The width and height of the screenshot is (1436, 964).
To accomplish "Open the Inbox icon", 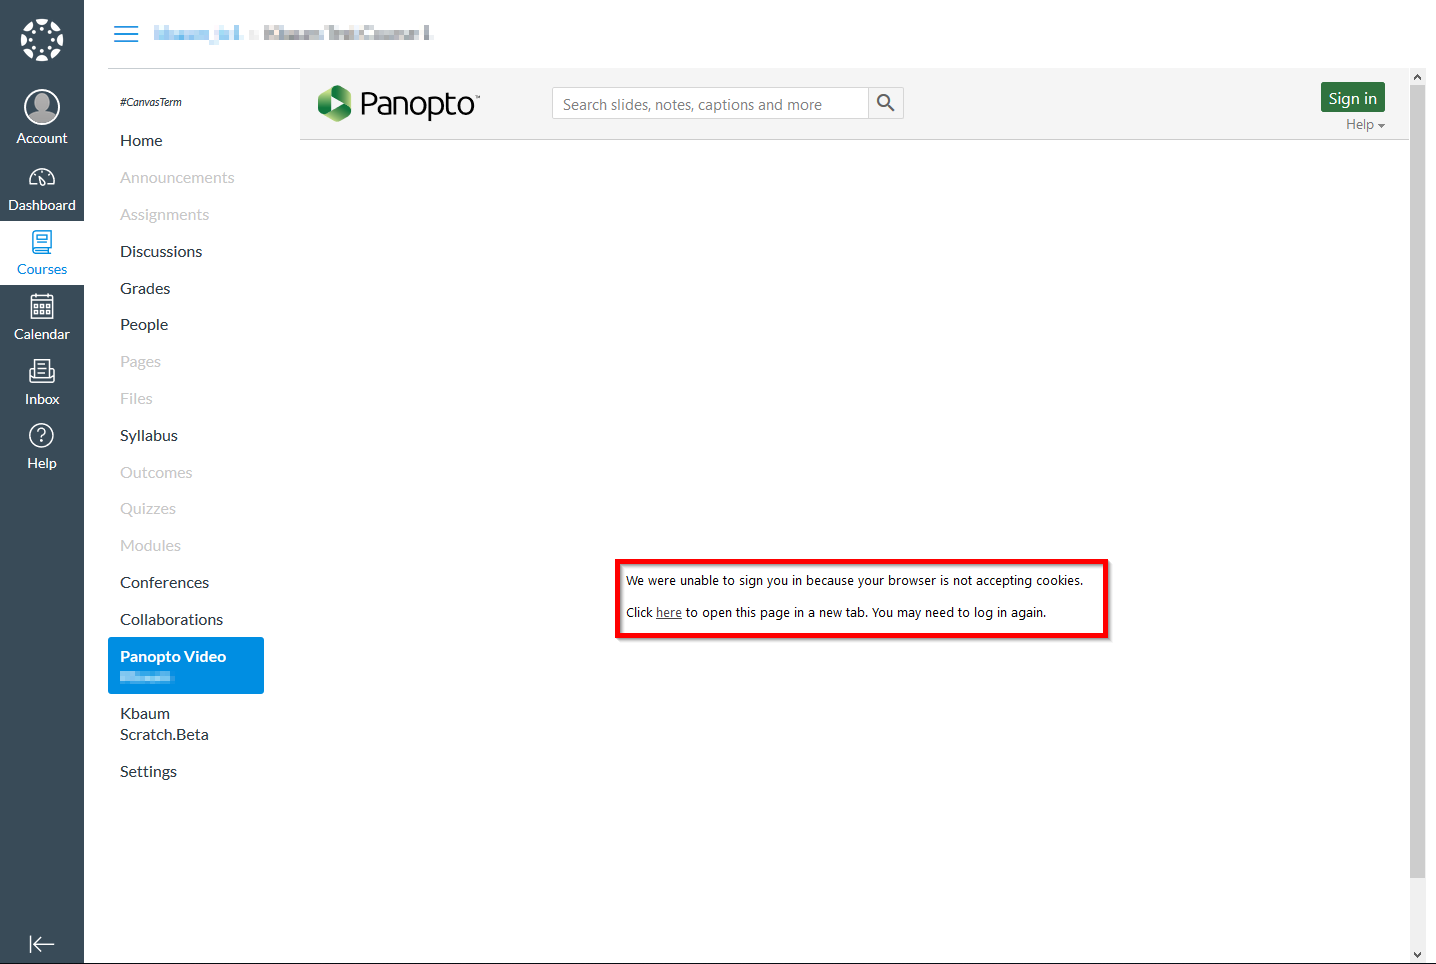I will click(x=42, y=371).
